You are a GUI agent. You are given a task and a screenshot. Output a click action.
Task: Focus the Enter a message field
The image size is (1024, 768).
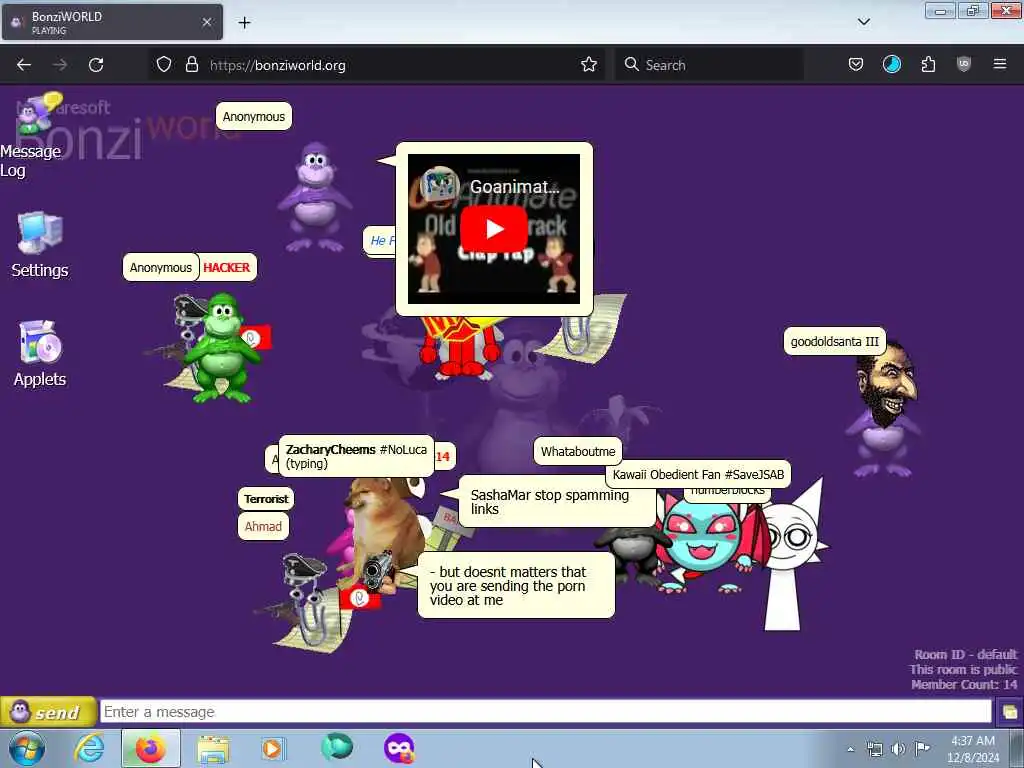tap(545, 712)
